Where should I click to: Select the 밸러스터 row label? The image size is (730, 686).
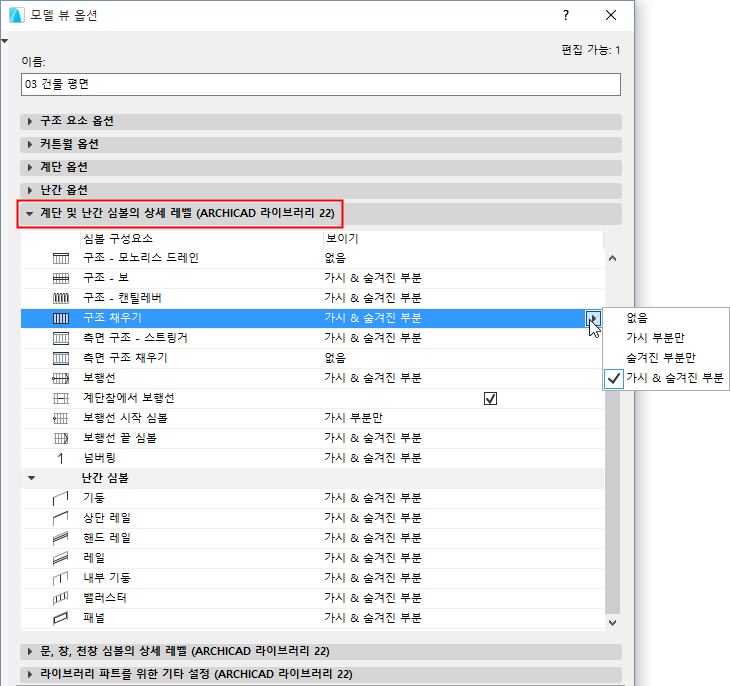pos(105,598)
